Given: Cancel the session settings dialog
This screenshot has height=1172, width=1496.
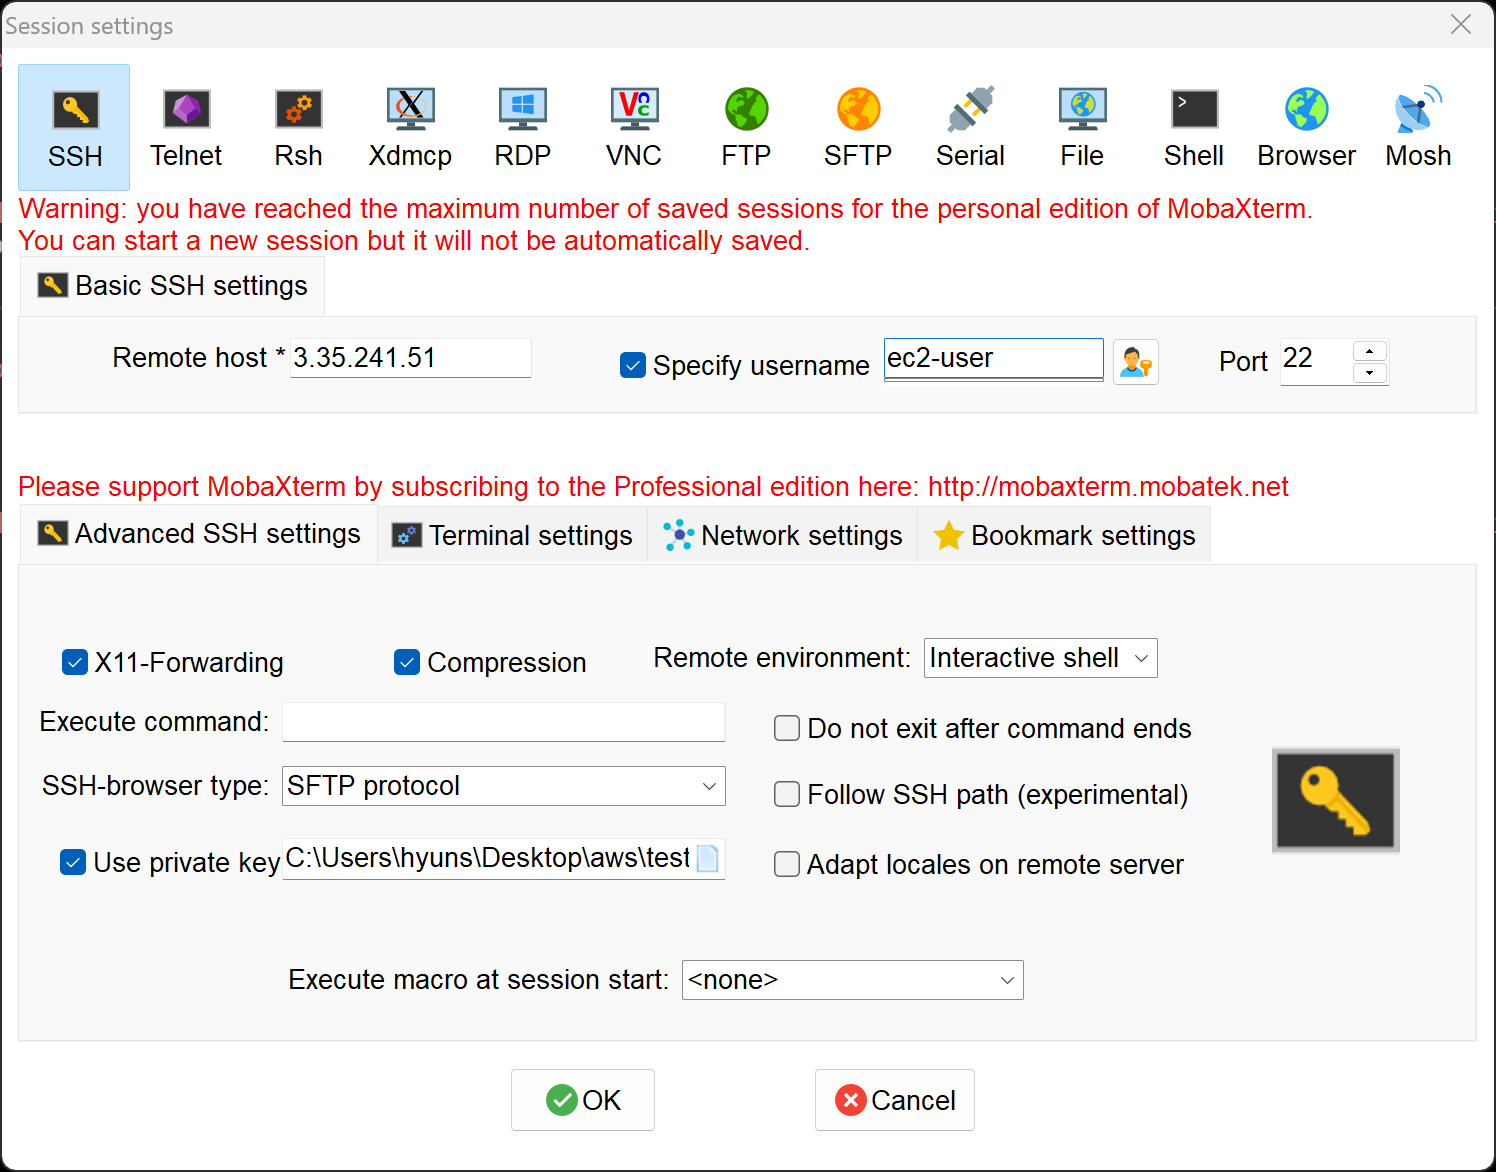Looking at the screenshot, I should click(895, 1100).
